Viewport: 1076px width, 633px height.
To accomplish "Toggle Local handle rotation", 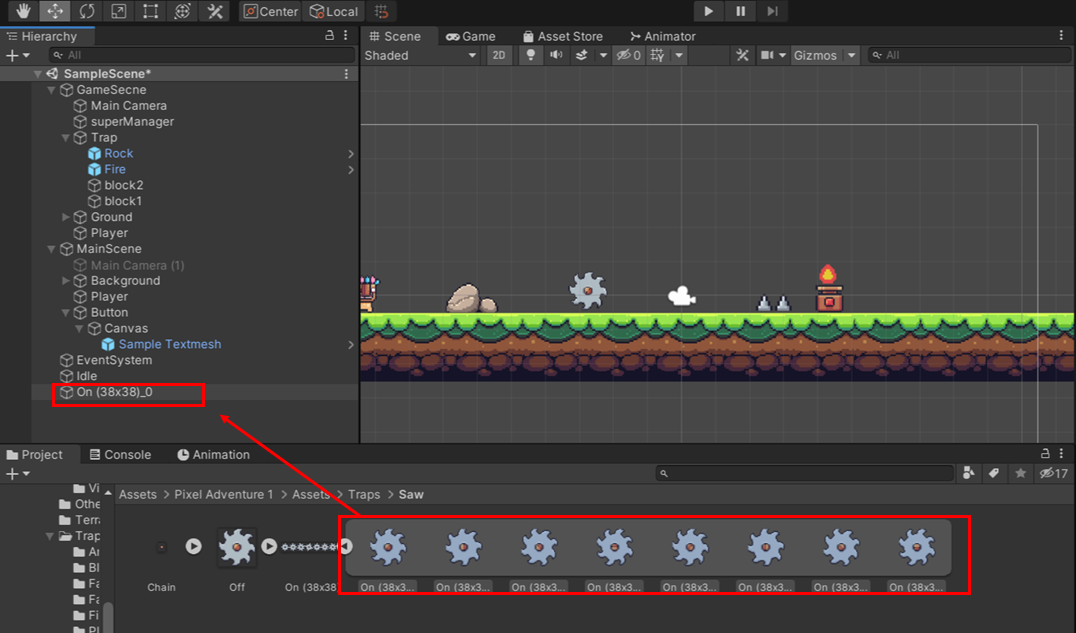I will coord(334,11).
